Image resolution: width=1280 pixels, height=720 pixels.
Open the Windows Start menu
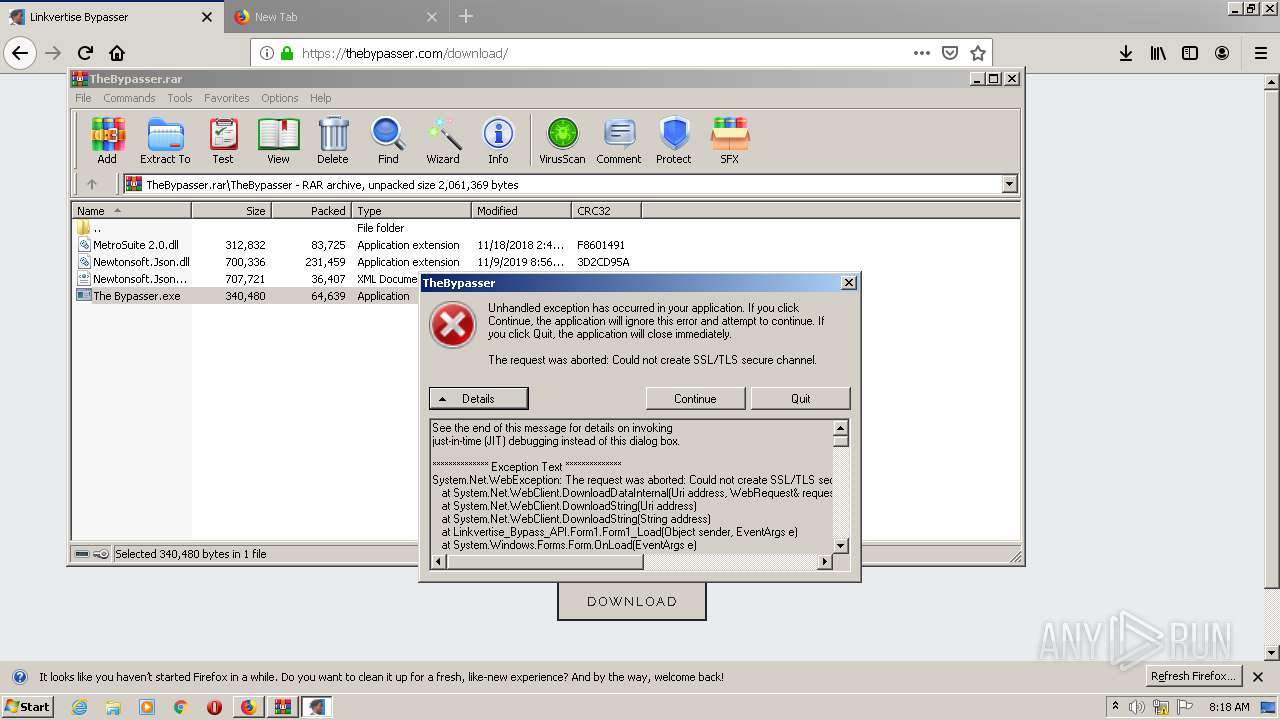(x=27, y=706)
